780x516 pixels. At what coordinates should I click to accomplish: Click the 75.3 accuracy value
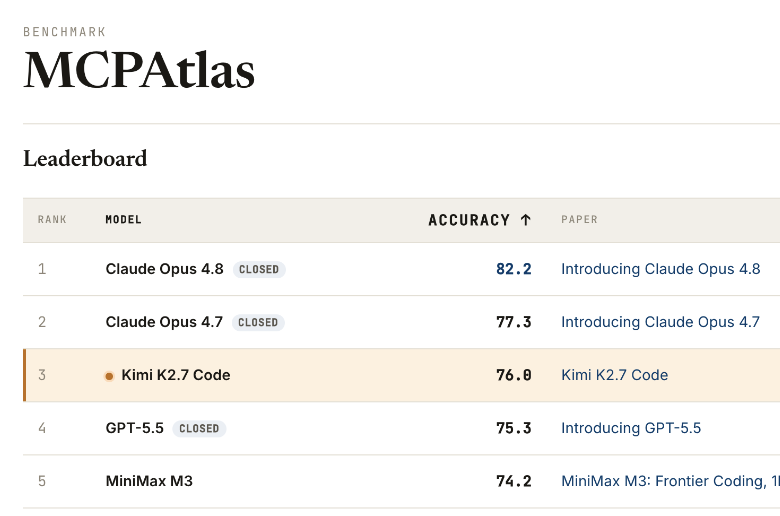pyautogui.click(x=514, y=428)
